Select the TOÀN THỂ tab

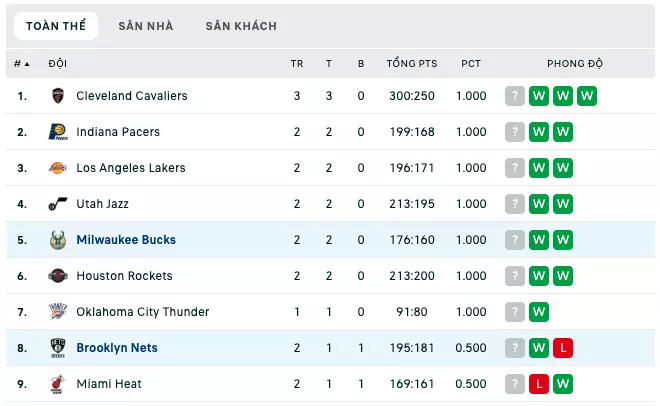(56, 26)
